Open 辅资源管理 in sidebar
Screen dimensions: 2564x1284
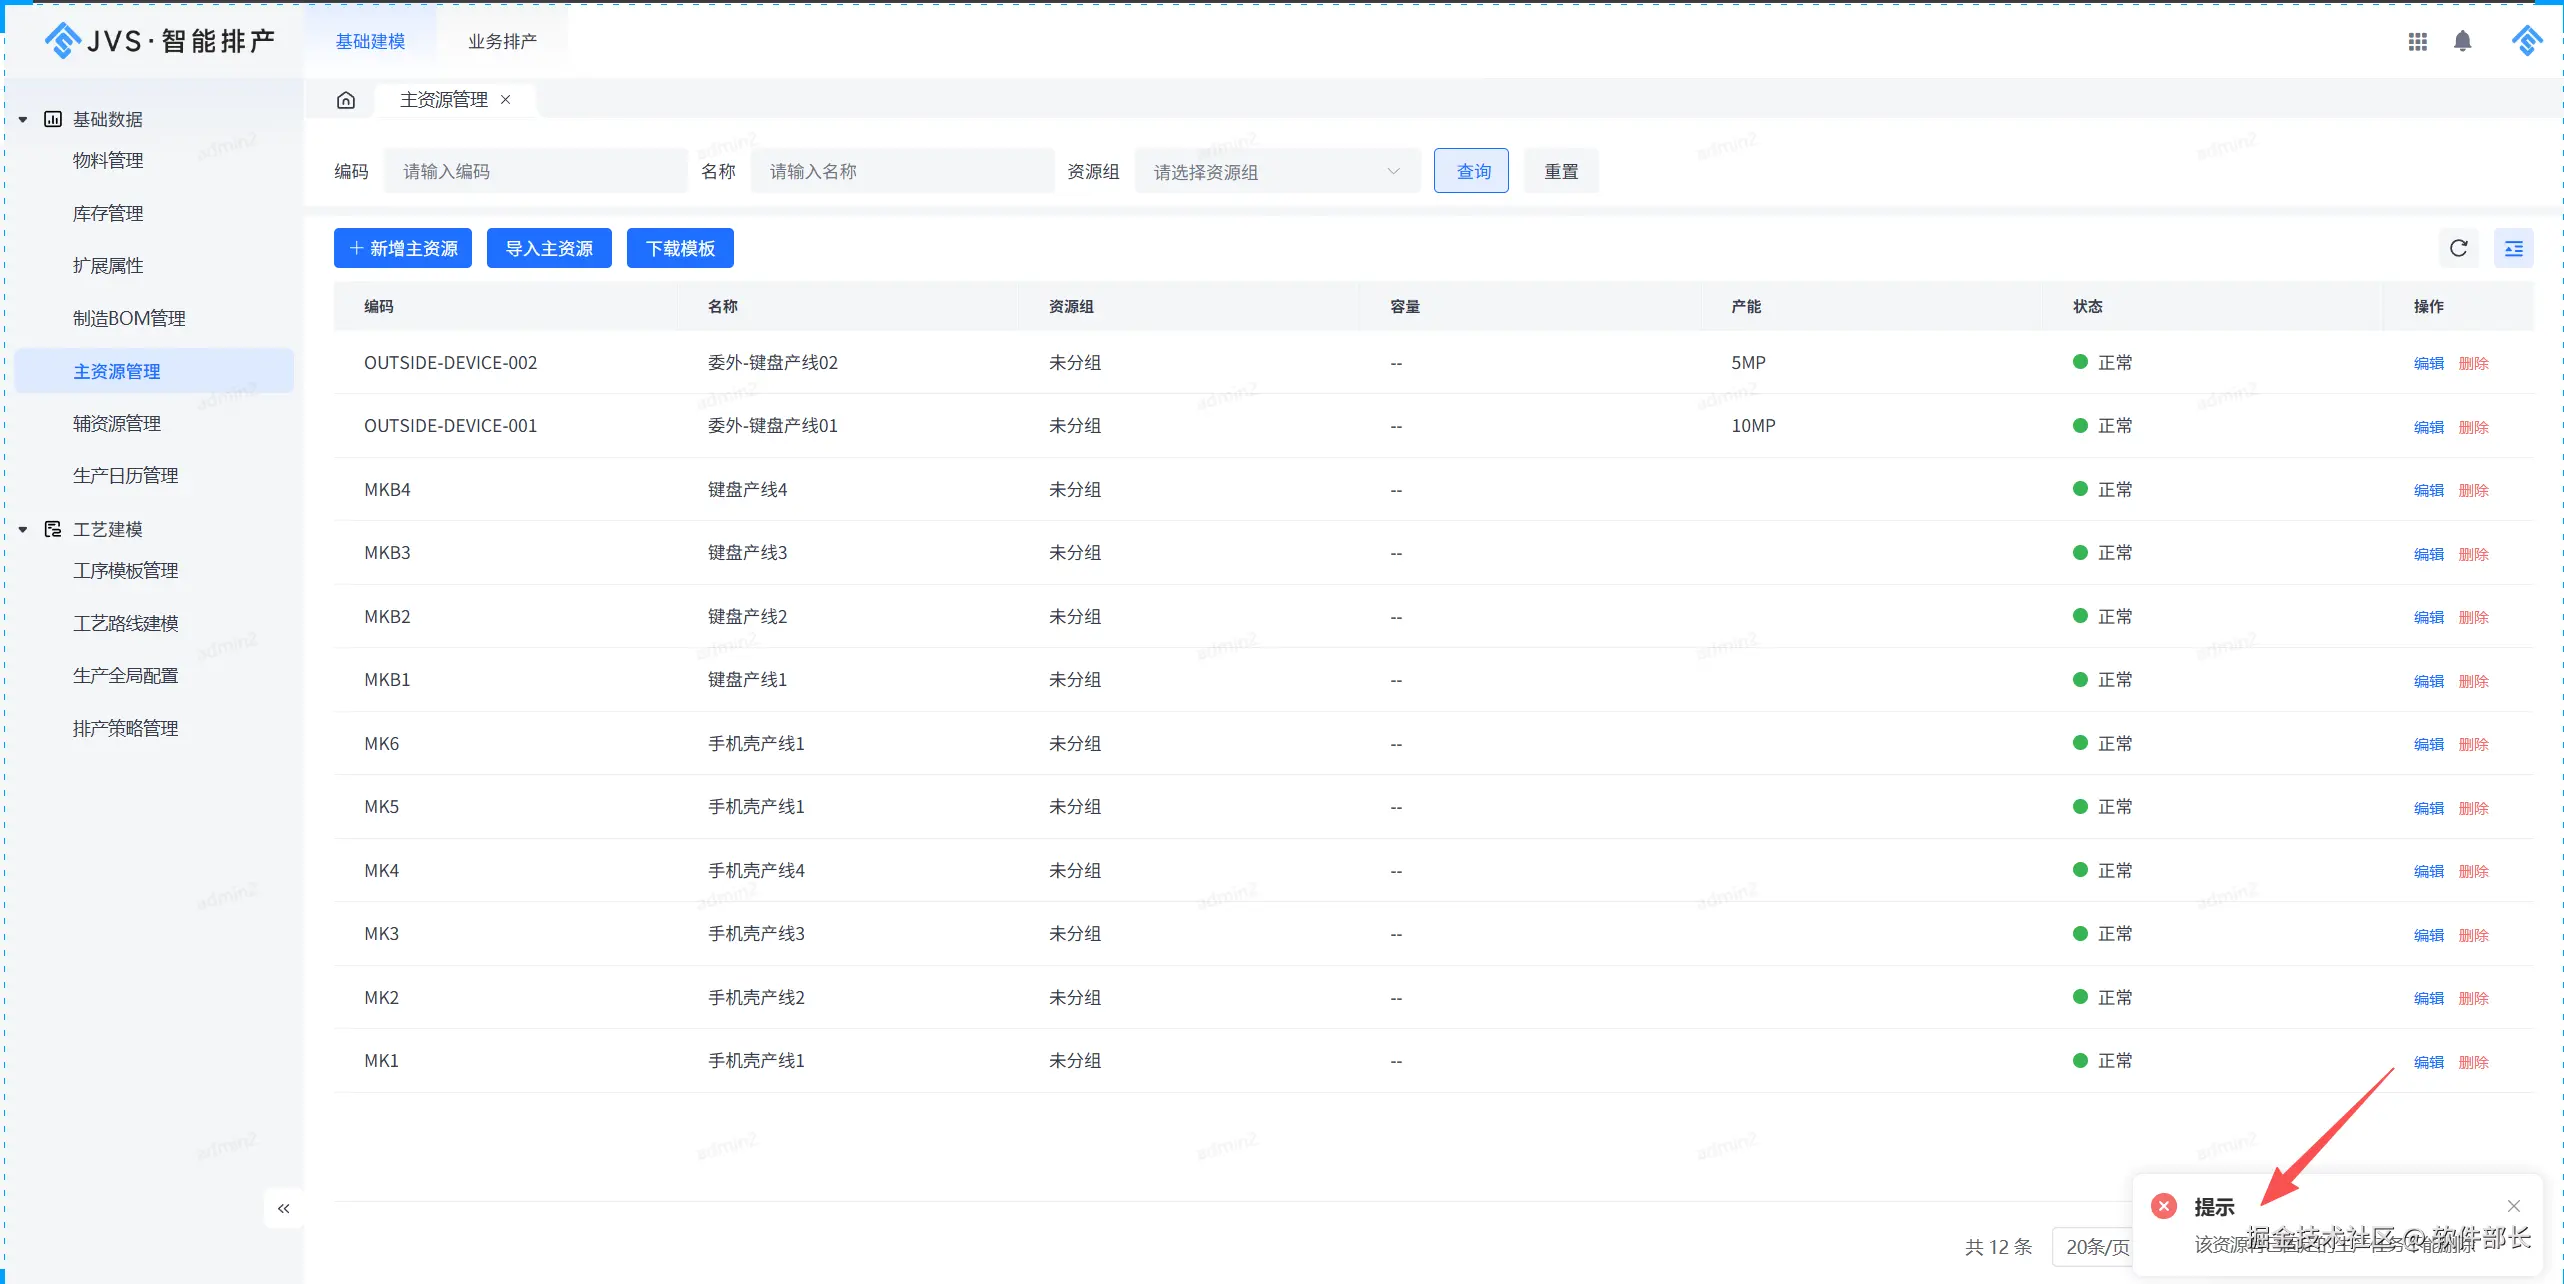click(x=117, y=424)
